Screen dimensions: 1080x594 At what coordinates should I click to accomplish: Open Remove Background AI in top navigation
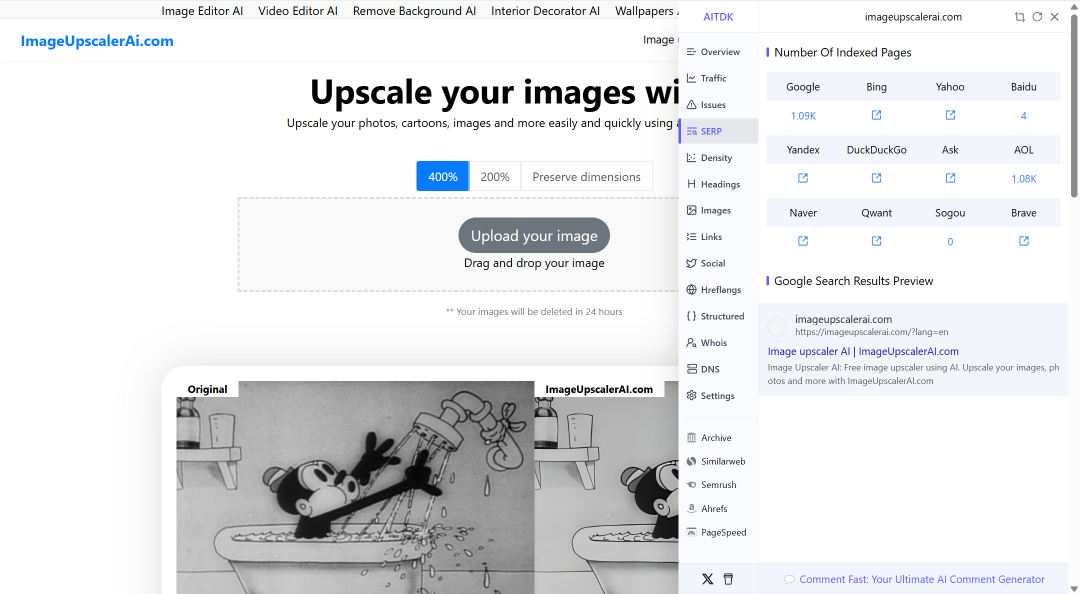[x=414, y=11]
